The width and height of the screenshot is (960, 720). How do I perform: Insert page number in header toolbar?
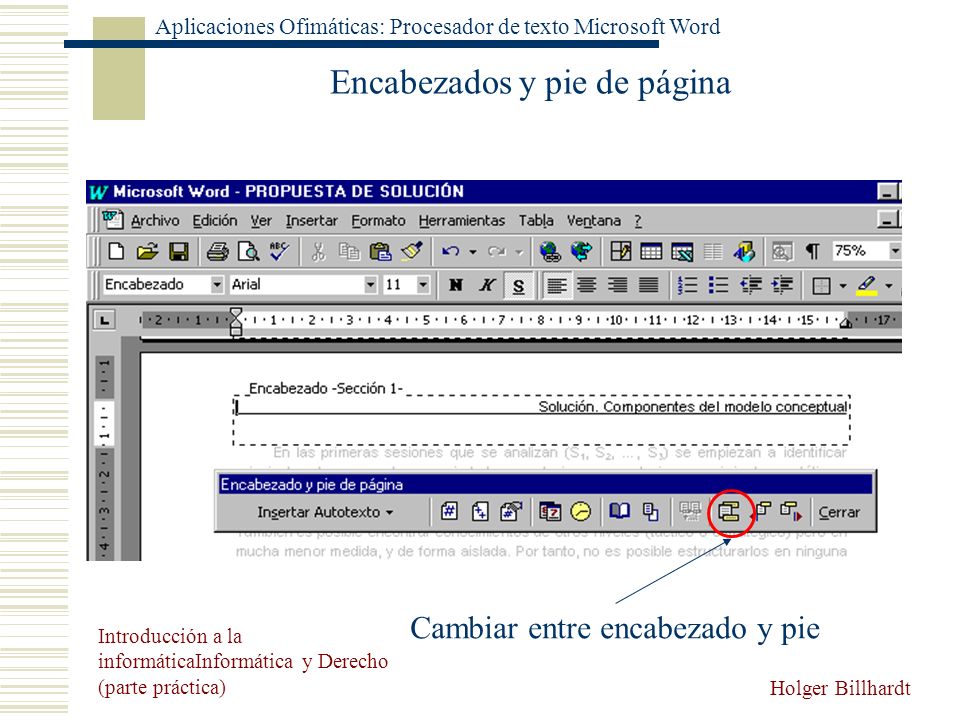point(449,511)
